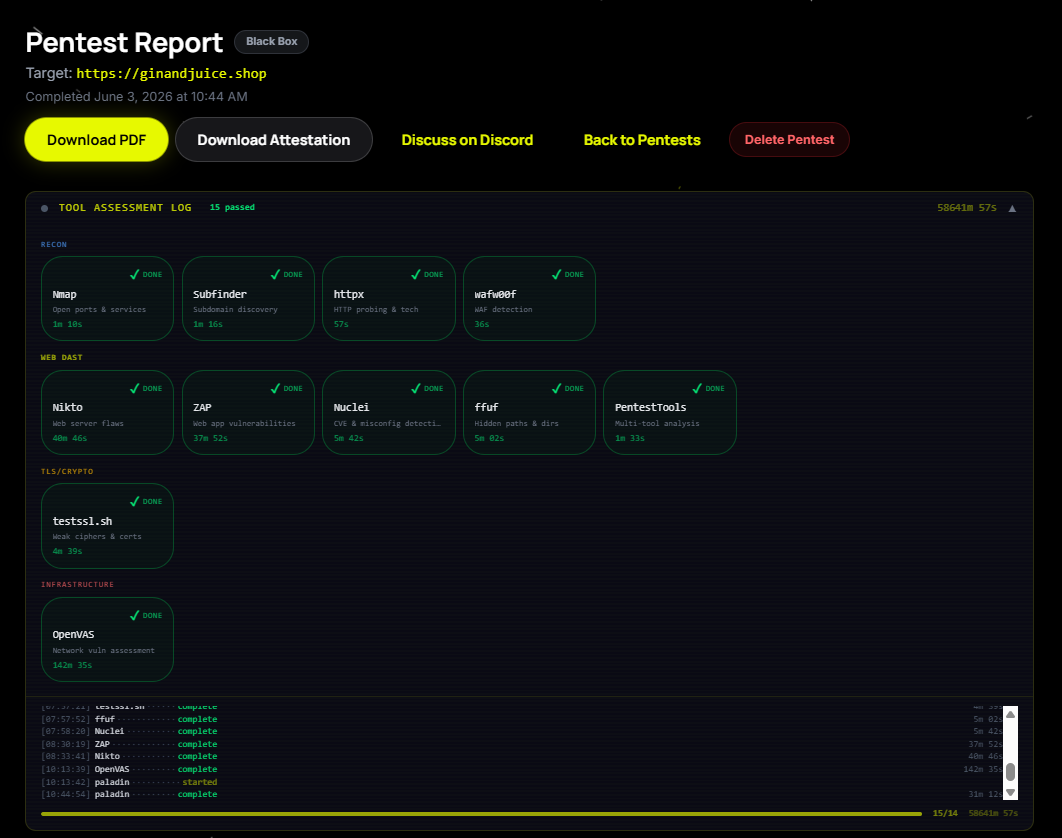
Task: Click the Black Box badge
Action: point(272,41)
